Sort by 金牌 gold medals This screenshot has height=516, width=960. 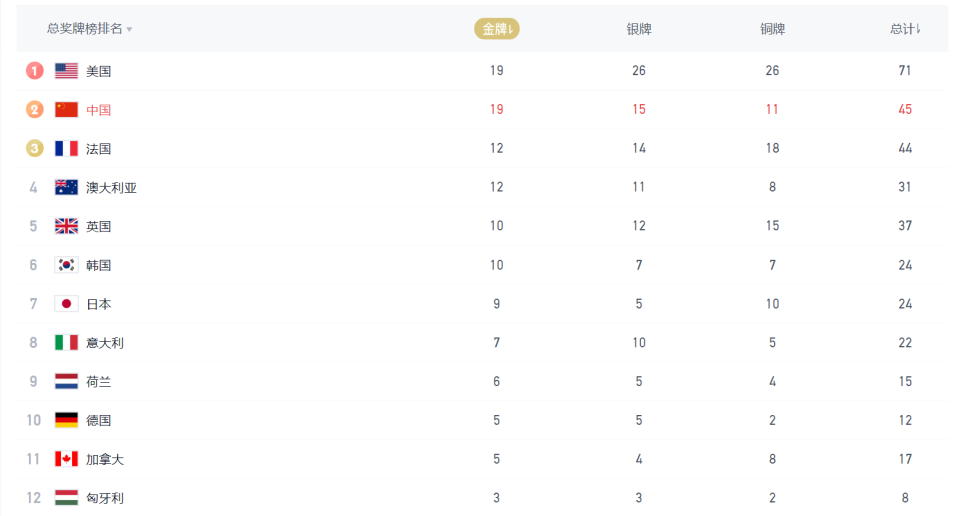(497, 29)
